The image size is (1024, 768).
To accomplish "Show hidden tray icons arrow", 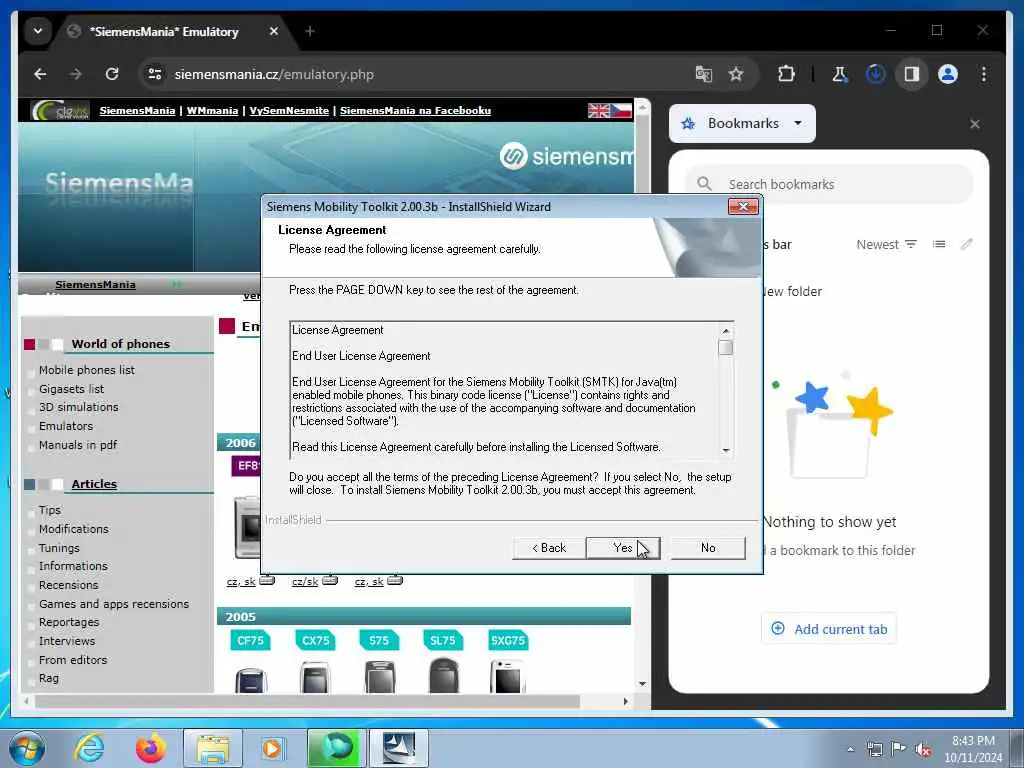I will click(850, 750).
